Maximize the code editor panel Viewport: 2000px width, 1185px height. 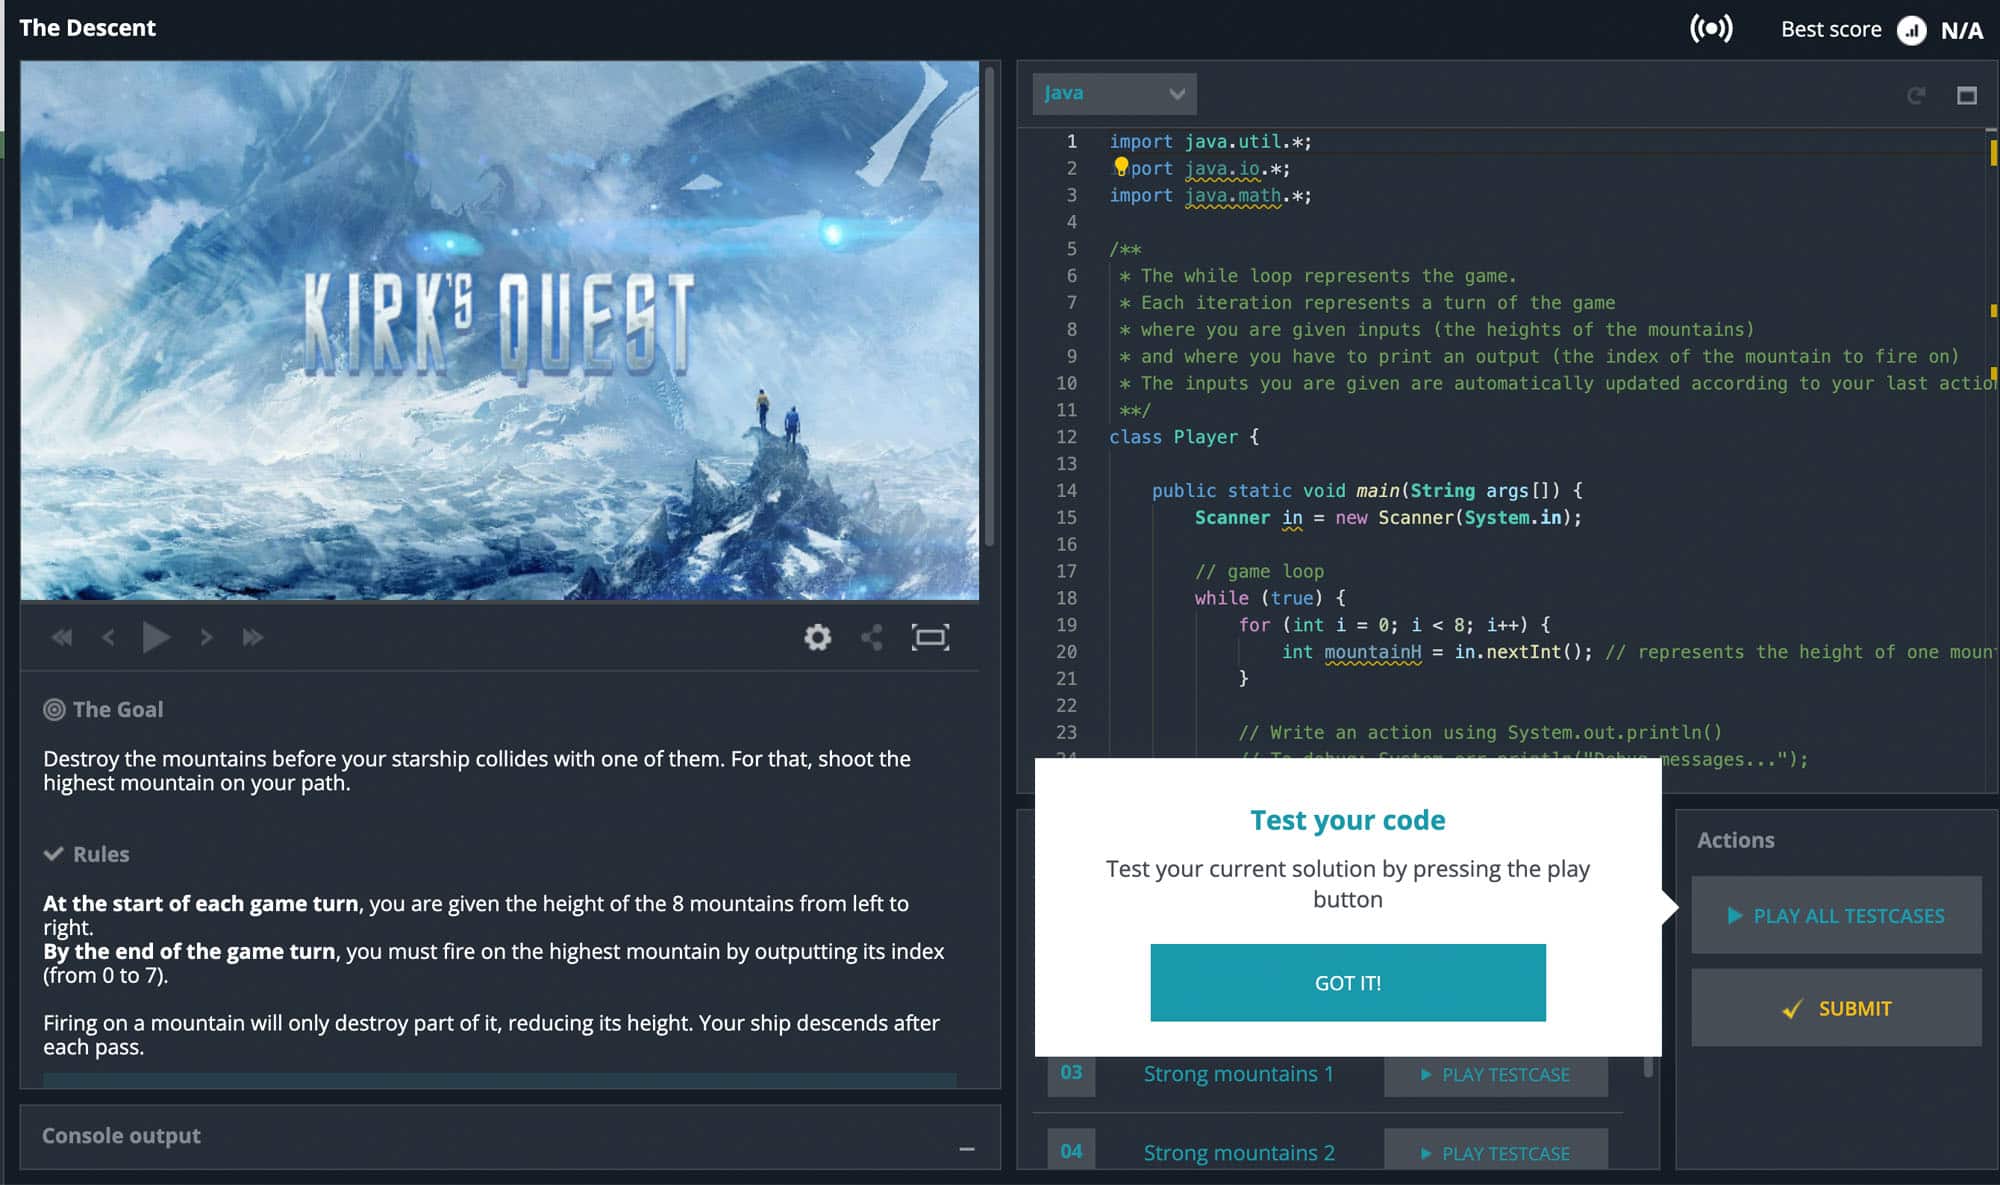click(x=1966, y=96)
